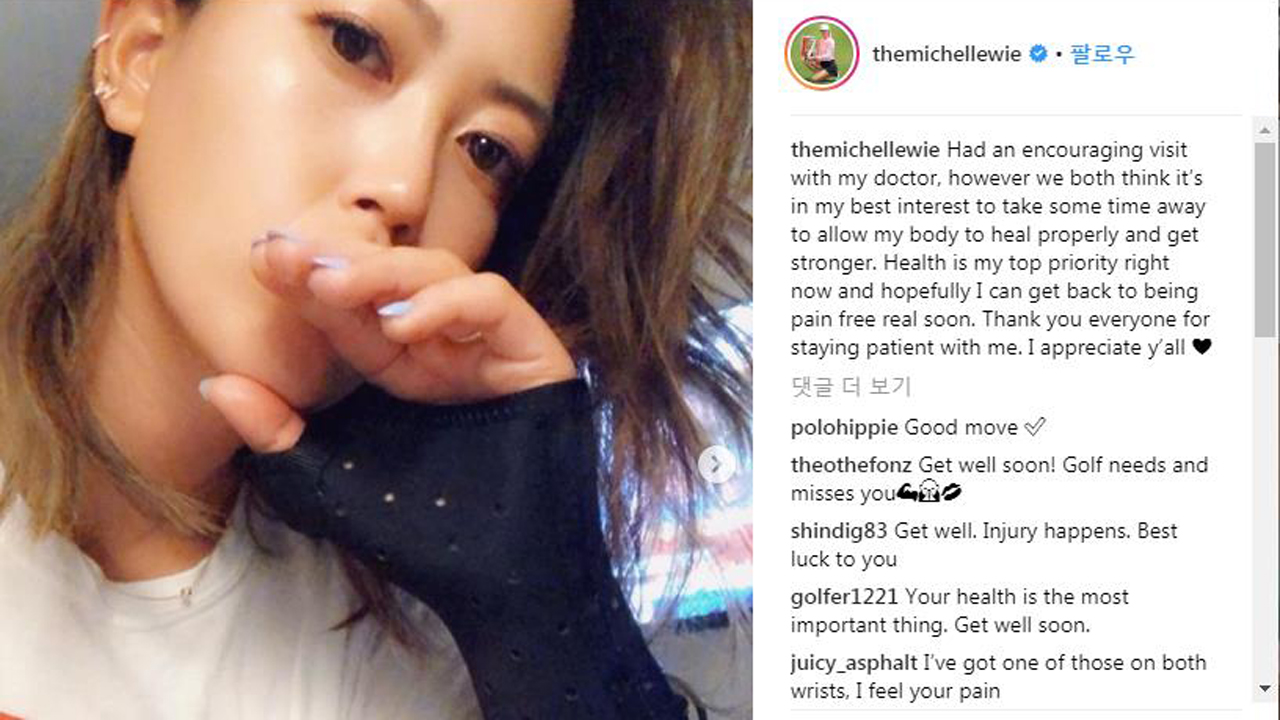Open themichellewie username in header
Screen dimensions: 1280x720
(x=947, y=54)
